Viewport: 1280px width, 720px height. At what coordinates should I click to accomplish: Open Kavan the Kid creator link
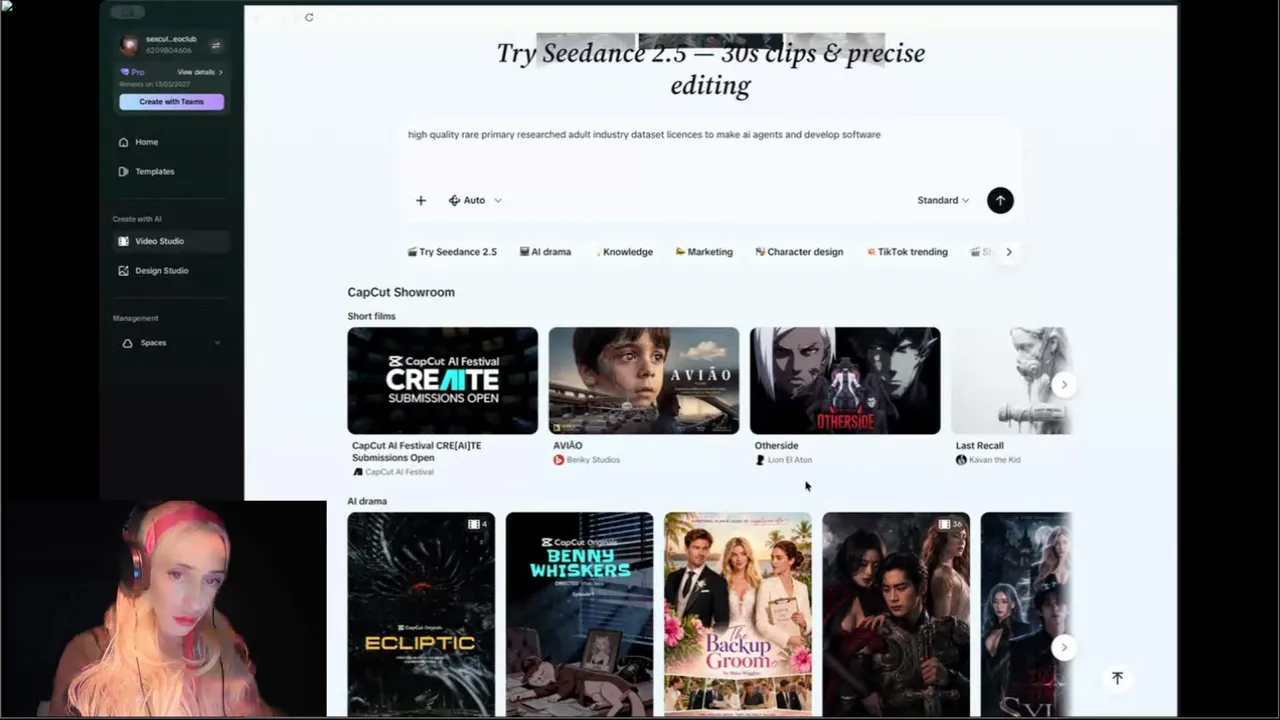tap(988, 460)
